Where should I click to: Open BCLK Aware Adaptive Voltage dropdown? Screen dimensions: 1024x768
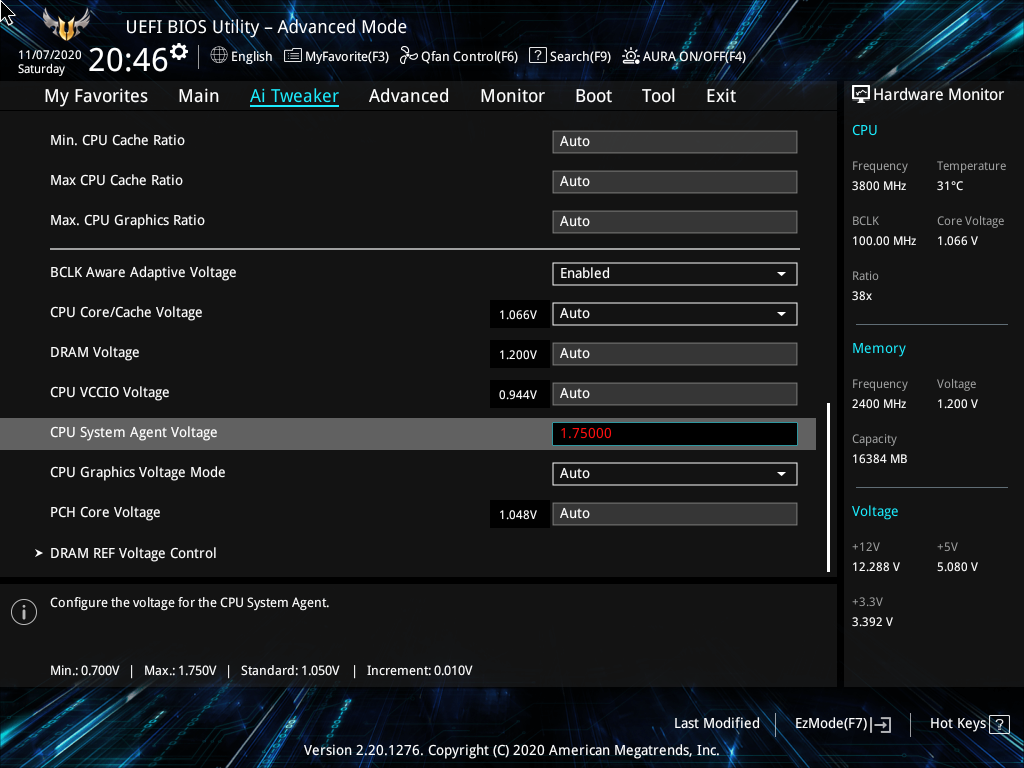click(x=675, y=274)
